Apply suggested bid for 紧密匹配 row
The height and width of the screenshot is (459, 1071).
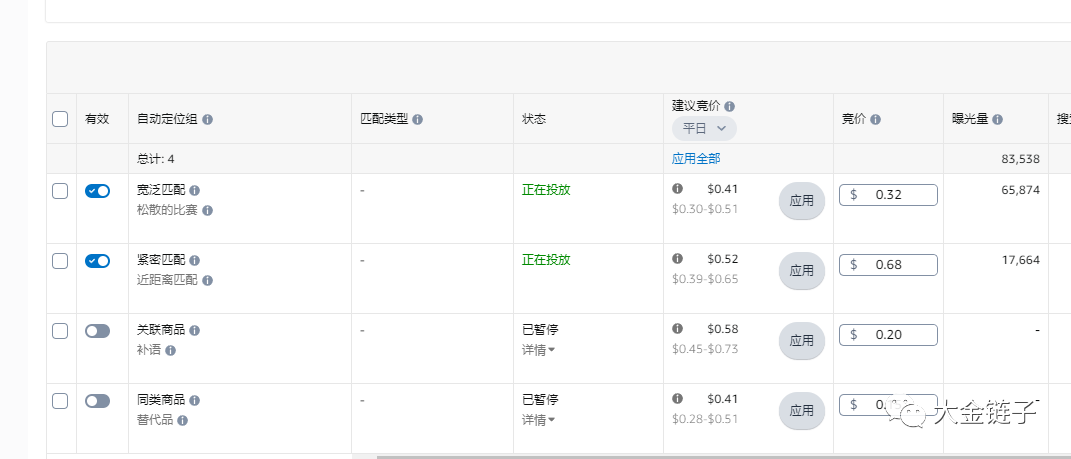click(x=801, y=270)
